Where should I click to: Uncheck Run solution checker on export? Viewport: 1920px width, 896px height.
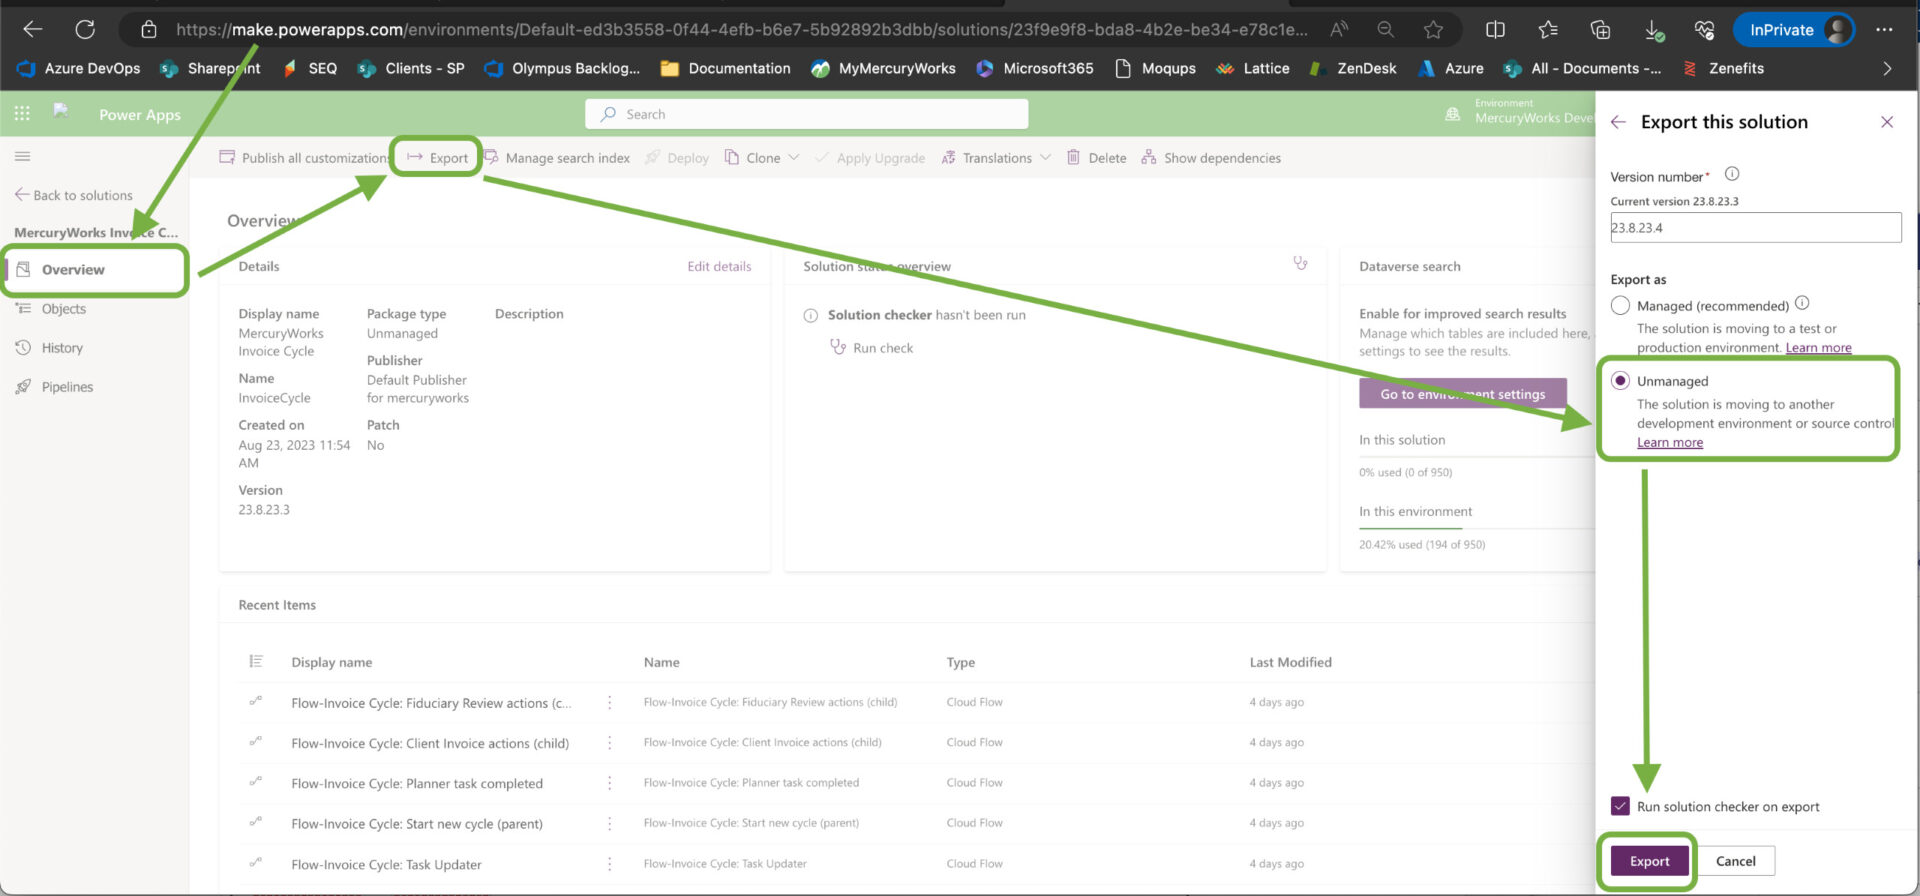click(x=1620, y=806)
